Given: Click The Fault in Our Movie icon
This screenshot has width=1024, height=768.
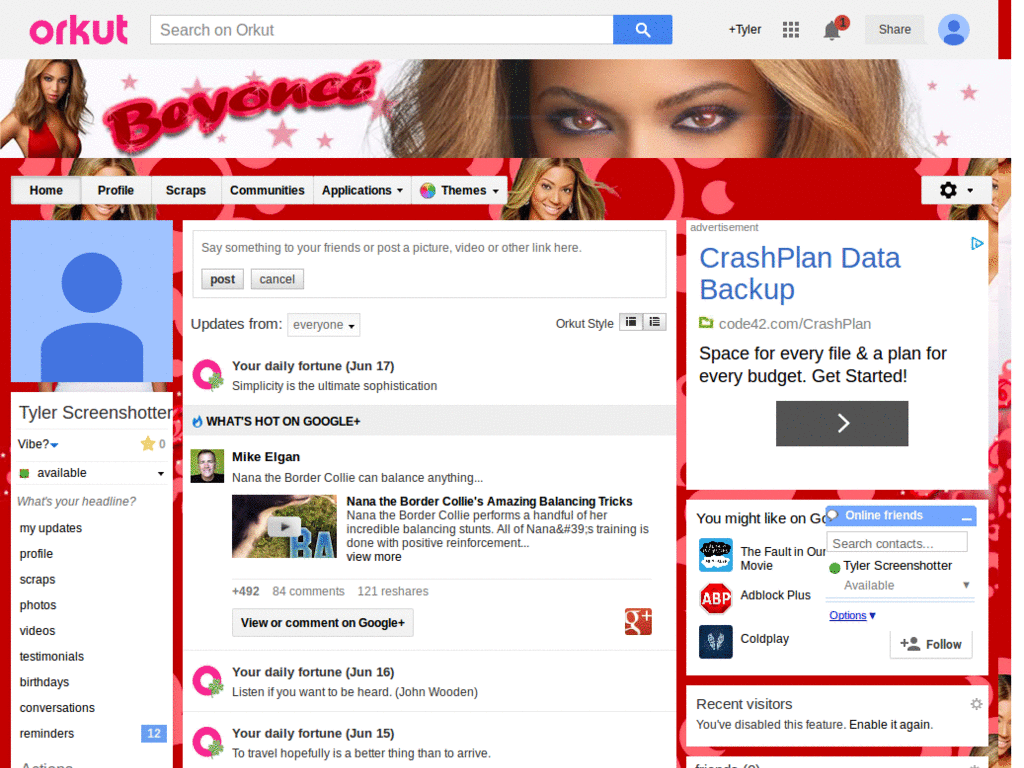Looking at the screenshot, I should tap(716, 555).
